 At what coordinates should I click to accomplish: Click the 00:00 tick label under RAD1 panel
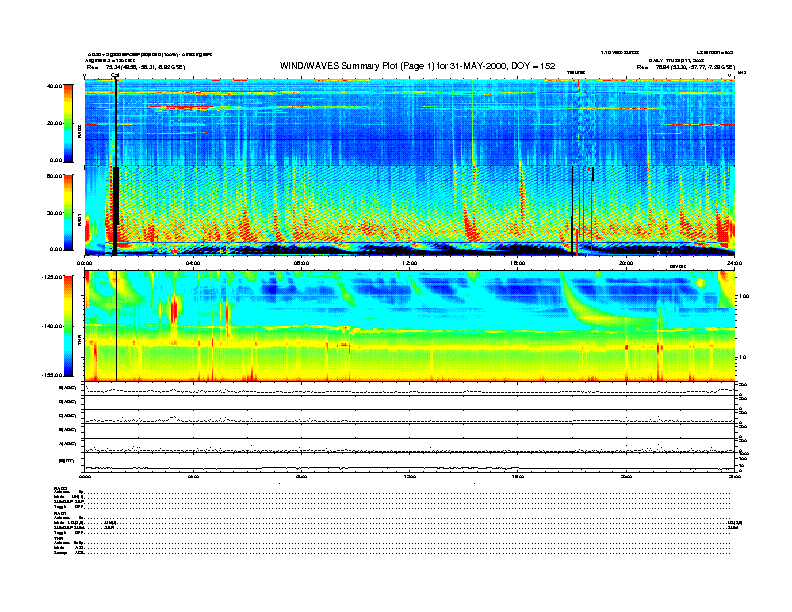click(x=84, y=263)
